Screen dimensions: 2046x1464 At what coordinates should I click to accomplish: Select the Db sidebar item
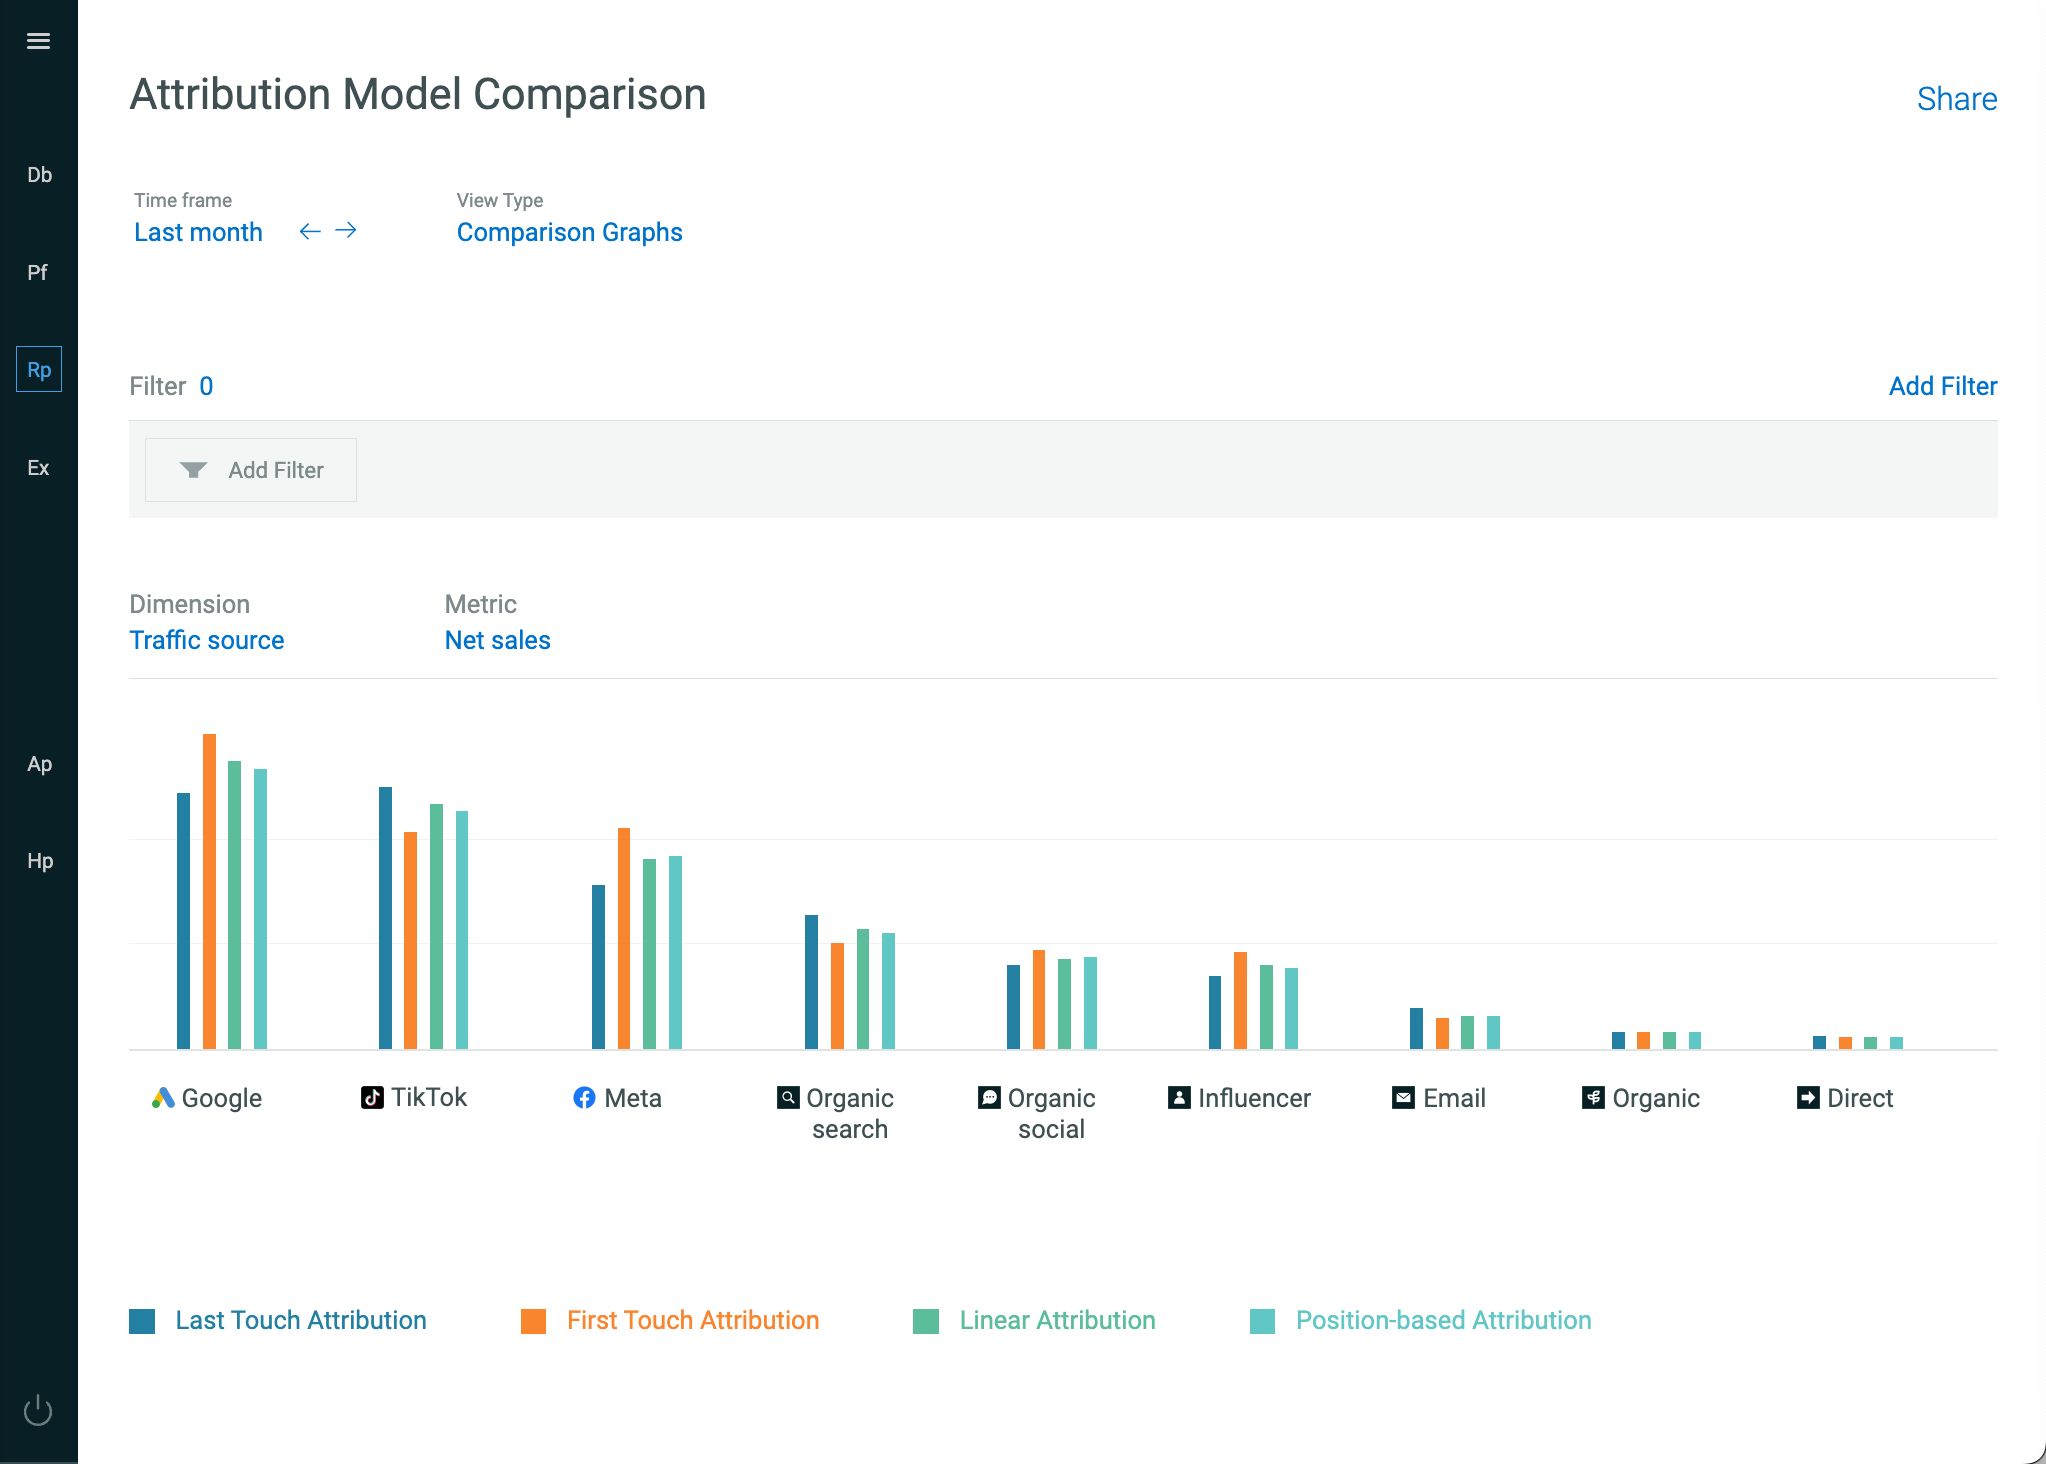click(x=39, y=175)
